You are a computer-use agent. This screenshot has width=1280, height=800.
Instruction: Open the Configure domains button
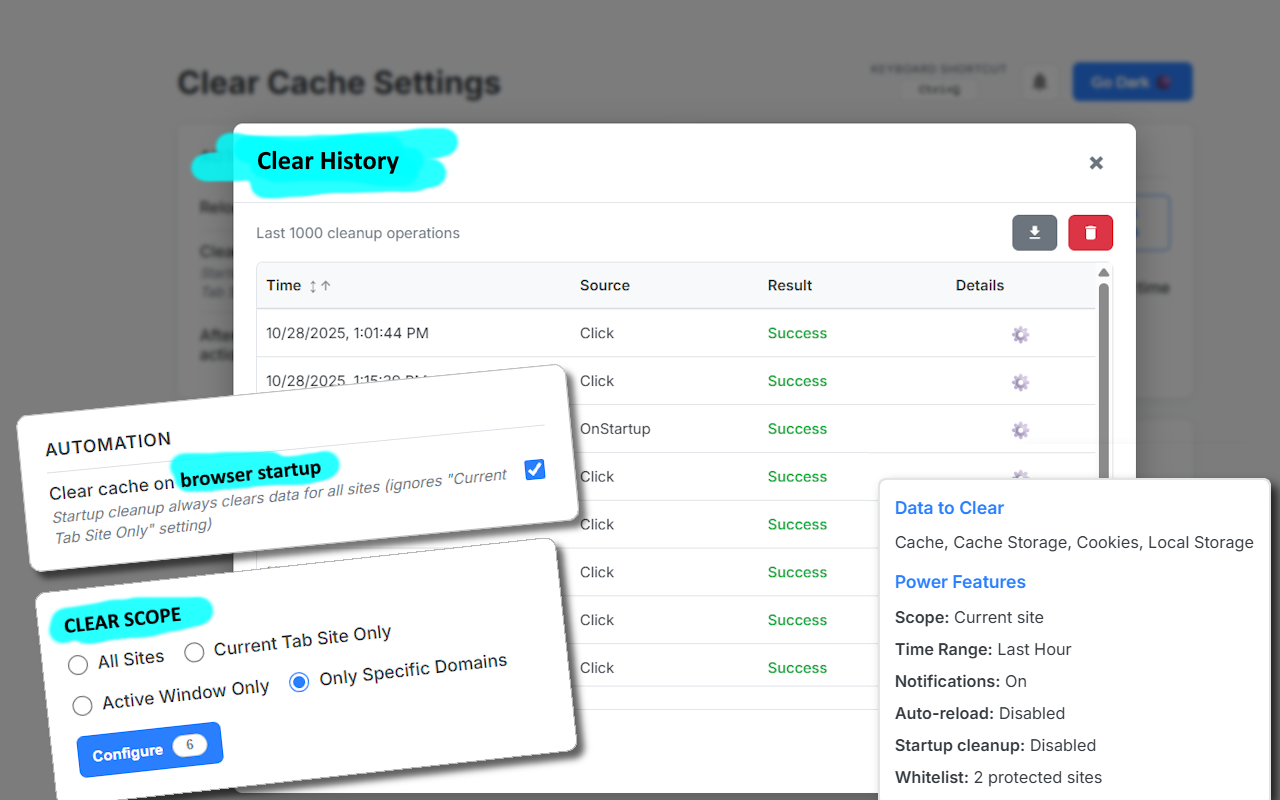pyautogui.click(x=149, y=750)
